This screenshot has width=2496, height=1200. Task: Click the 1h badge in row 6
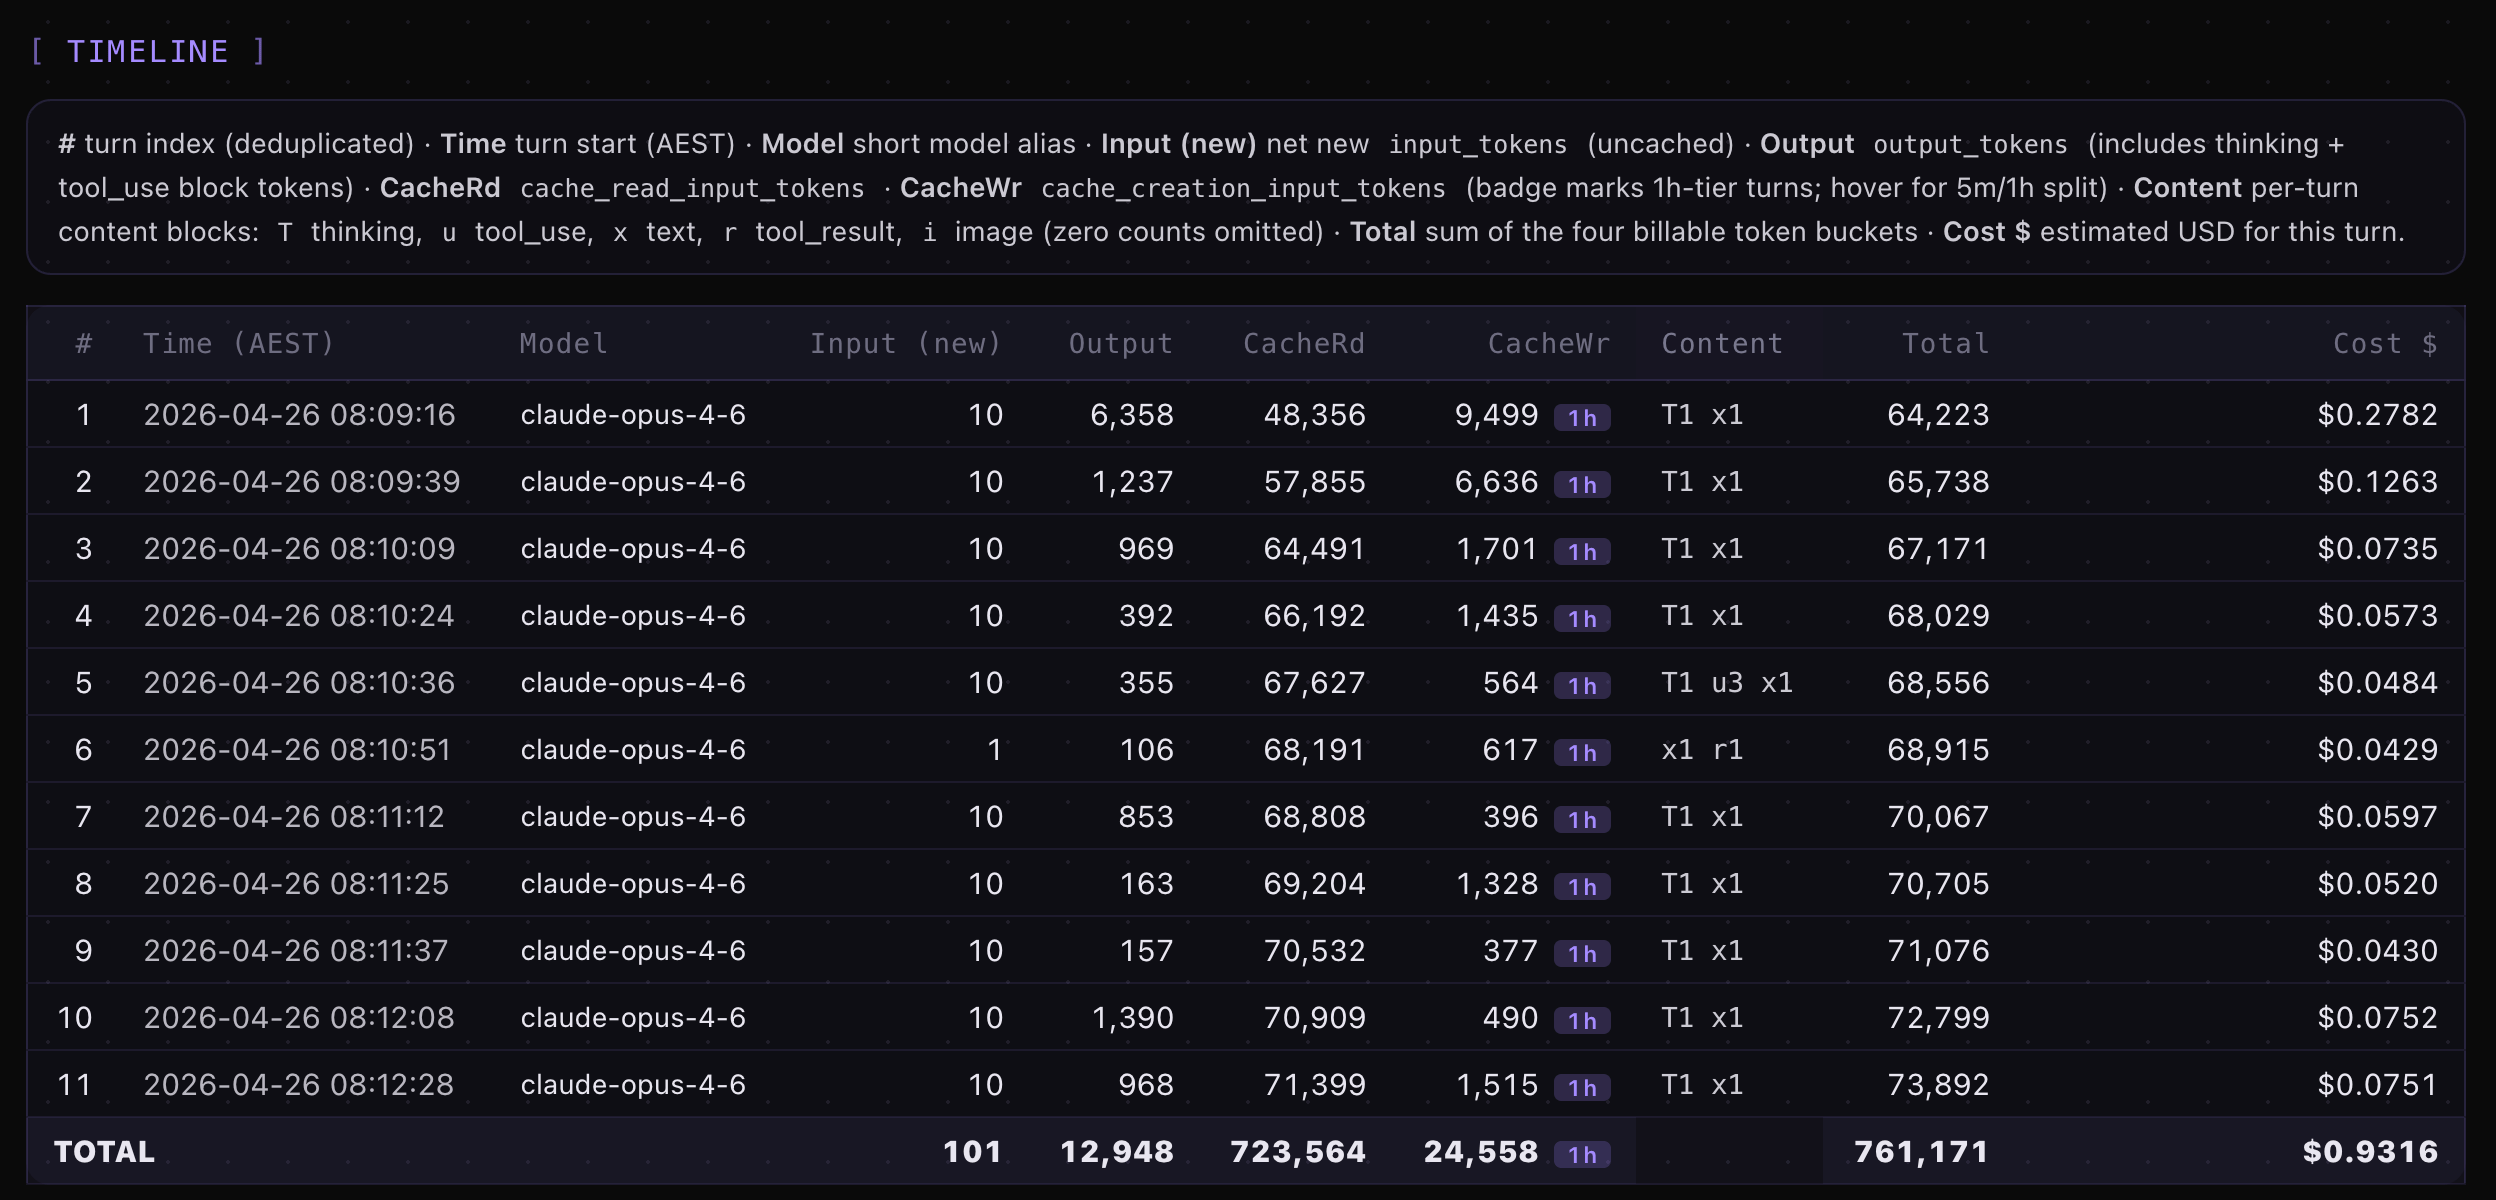click(1581, 753)
